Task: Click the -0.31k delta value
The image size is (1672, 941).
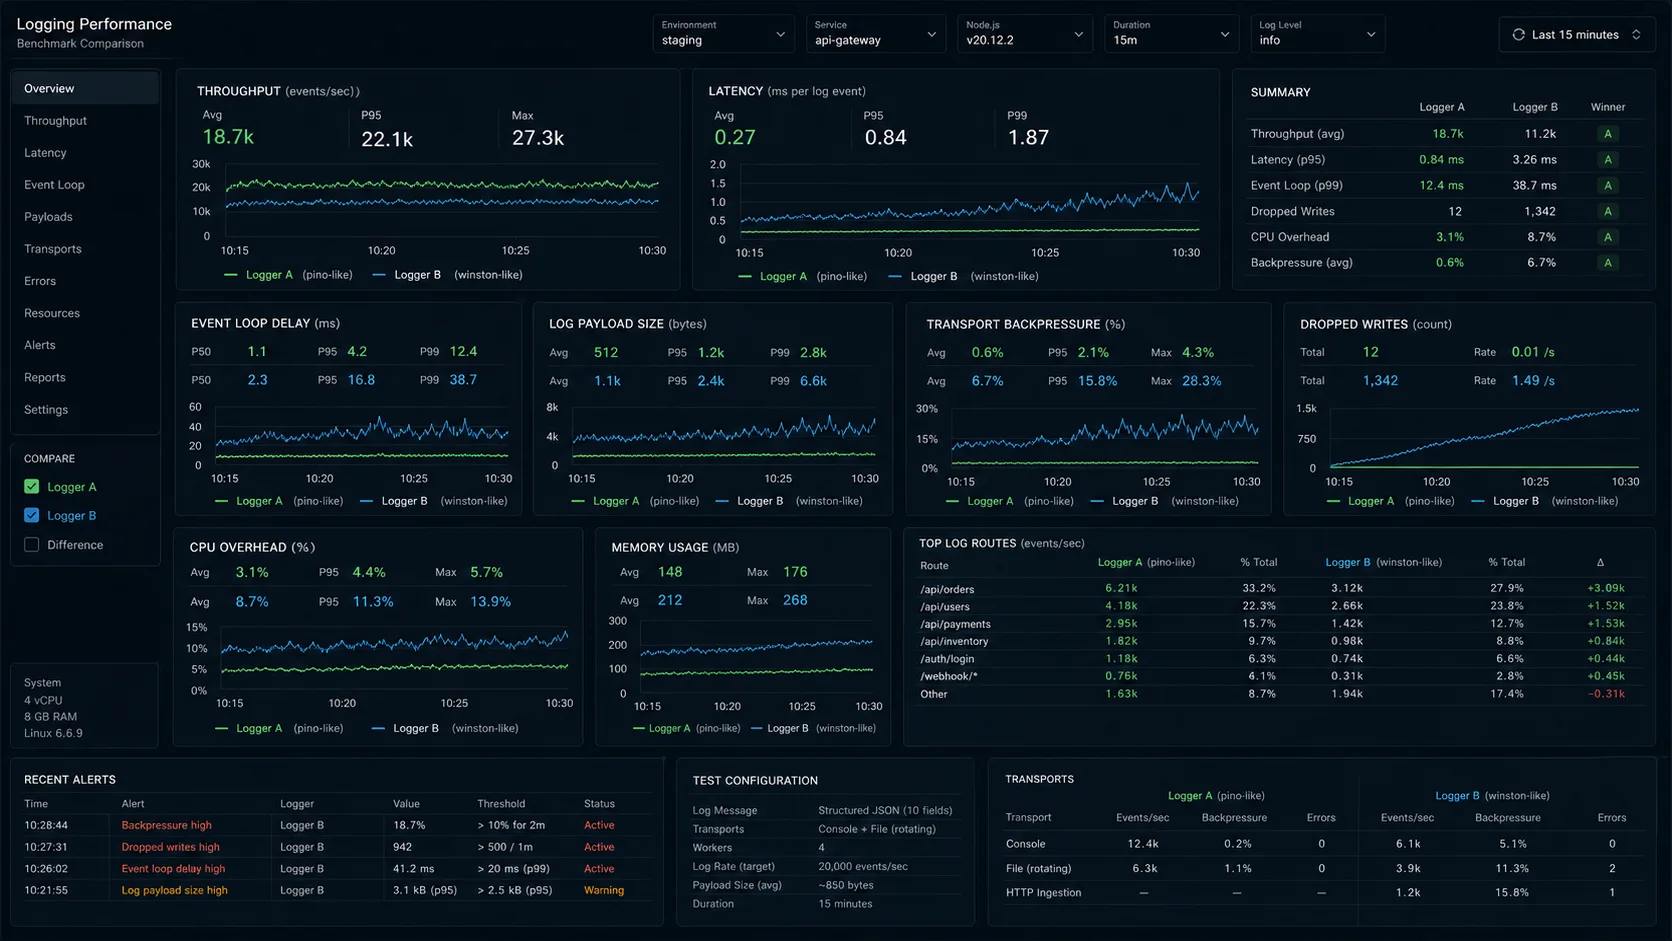Action: point(1607,693)
